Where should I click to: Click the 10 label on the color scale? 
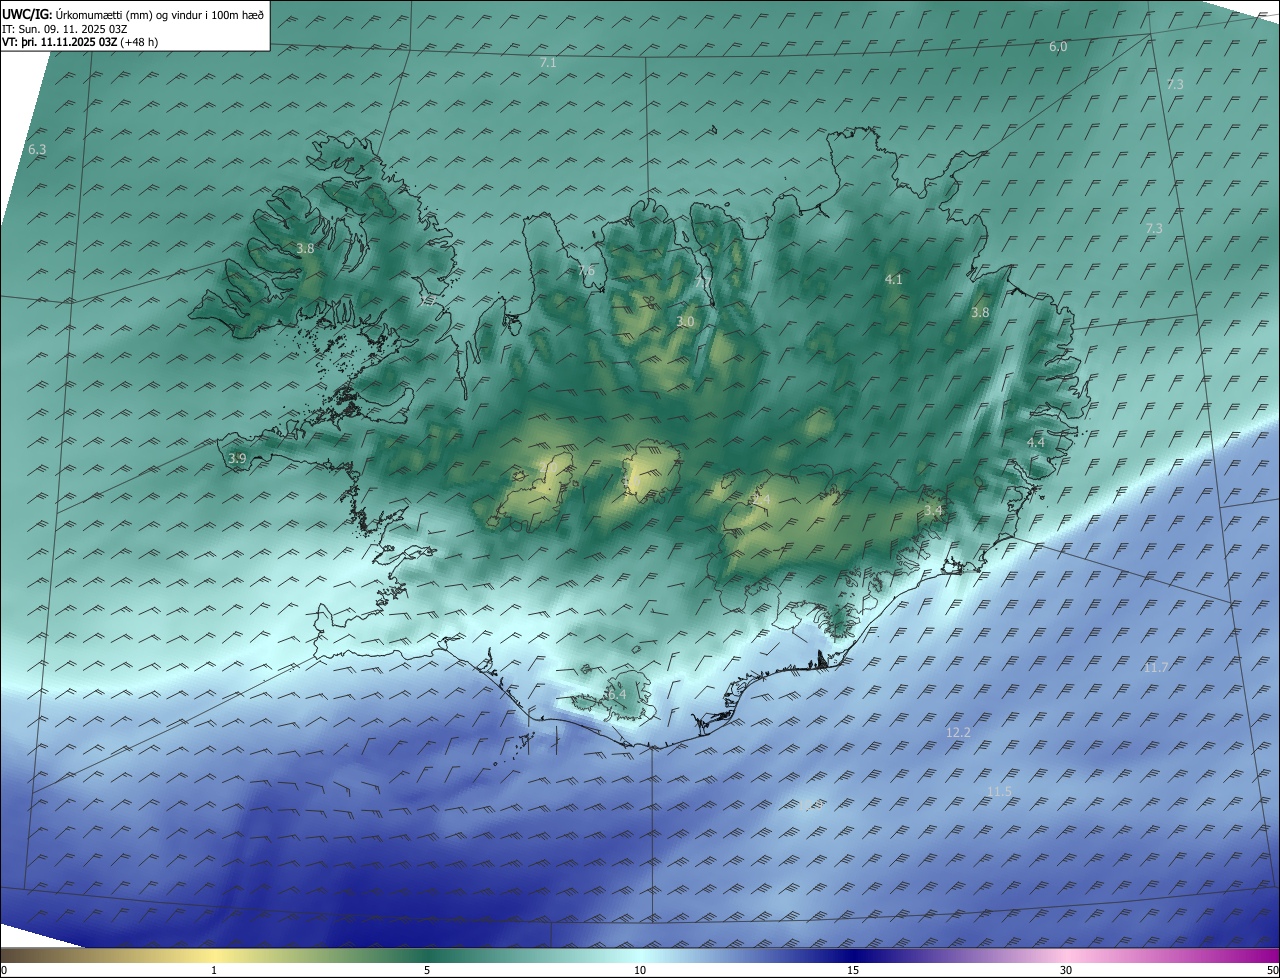[x=640, y=971]
